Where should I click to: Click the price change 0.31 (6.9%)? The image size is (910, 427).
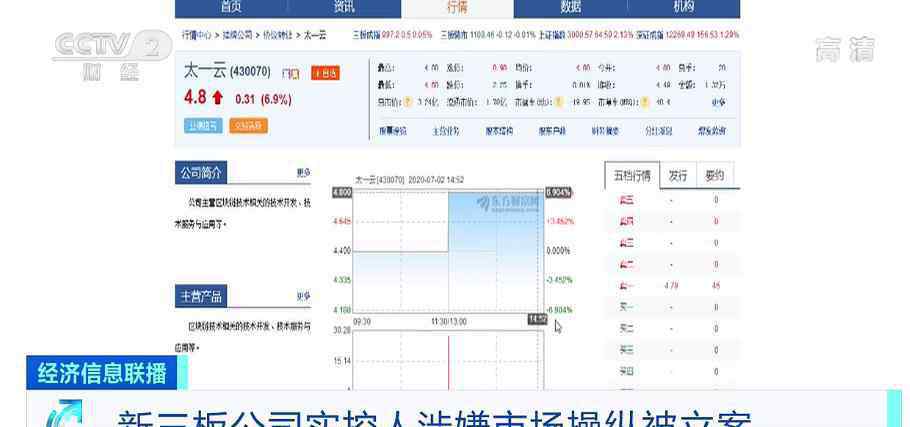tap(263, 99)
